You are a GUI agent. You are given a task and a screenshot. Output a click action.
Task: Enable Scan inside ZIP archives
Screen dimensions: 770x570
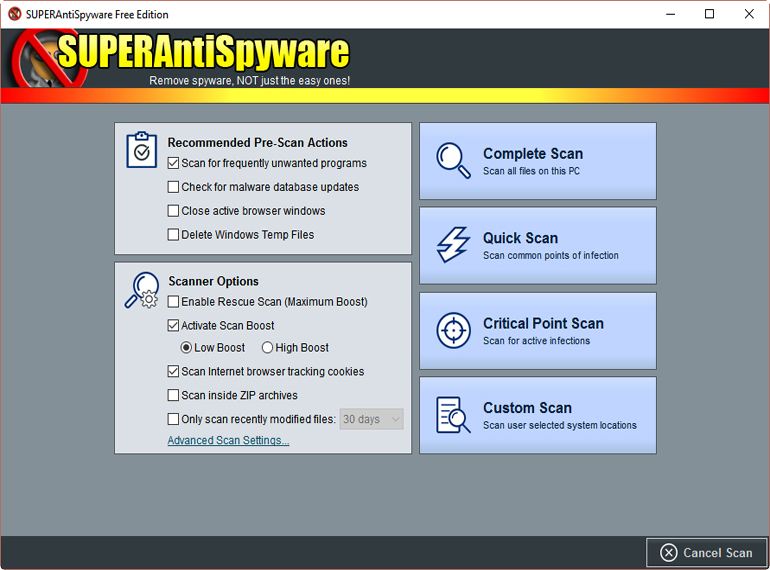tap(173, 395)
